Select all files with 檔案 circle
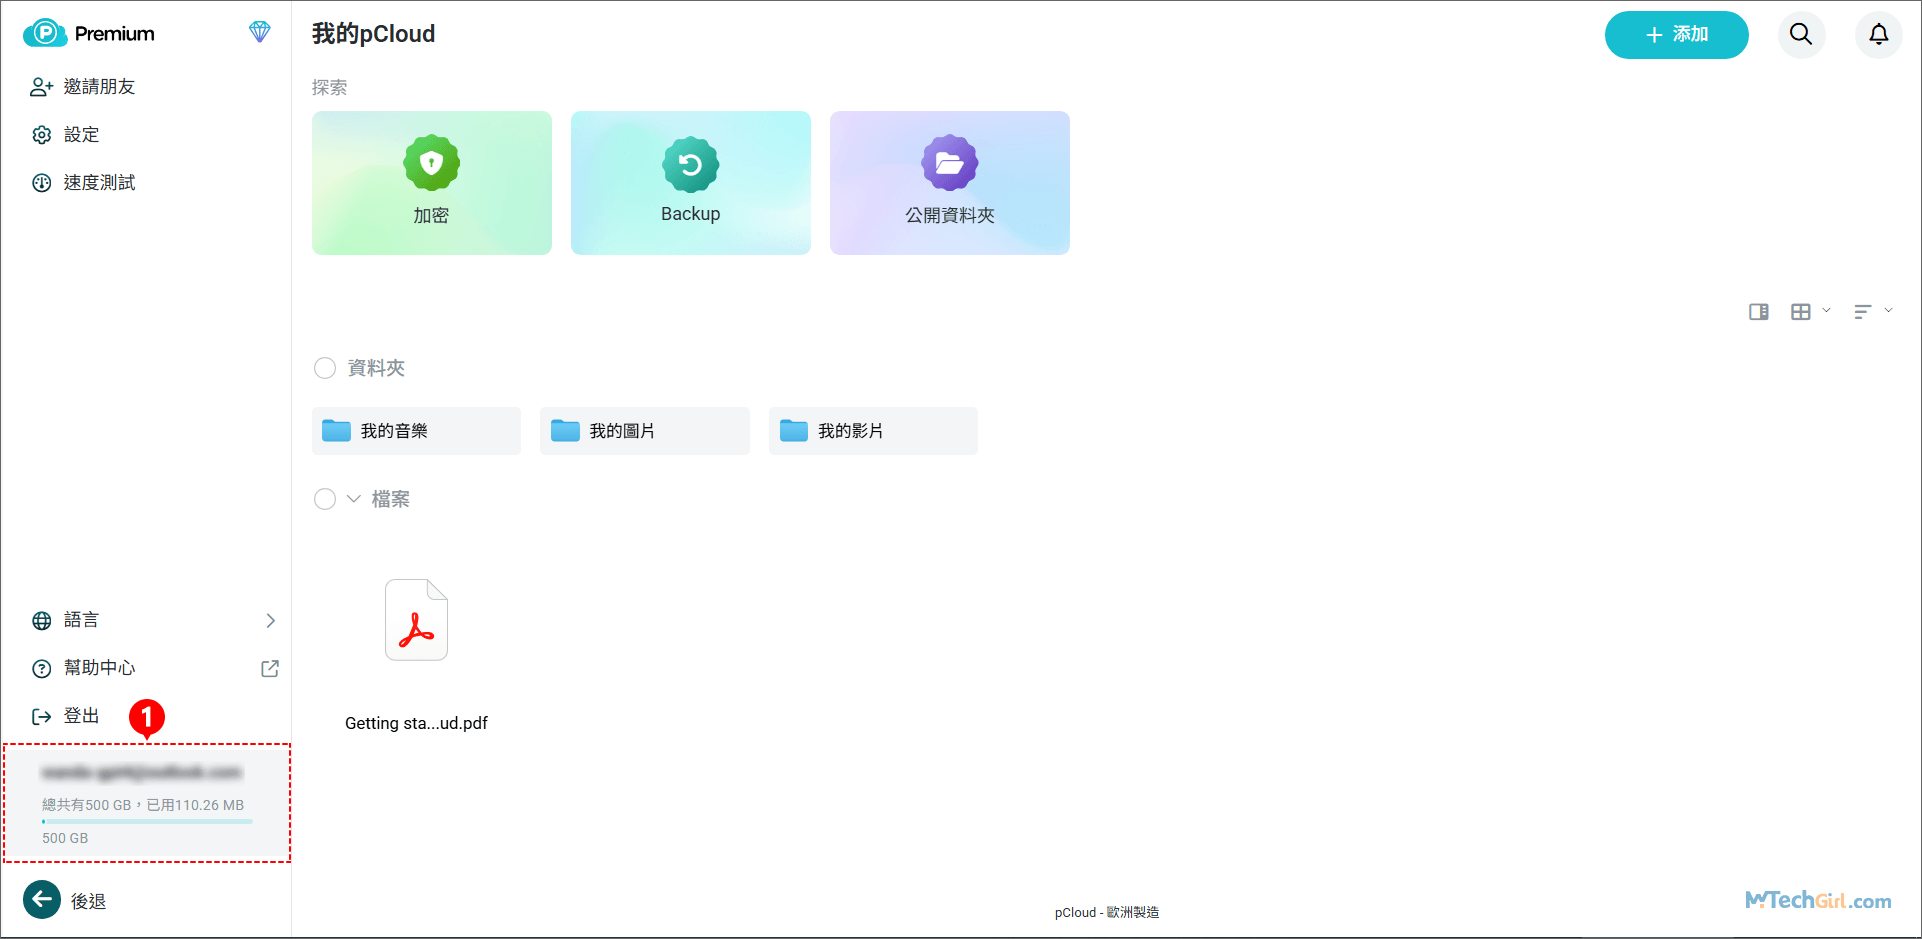Screen dimensions: 1922x939 [x=325, y=499]
